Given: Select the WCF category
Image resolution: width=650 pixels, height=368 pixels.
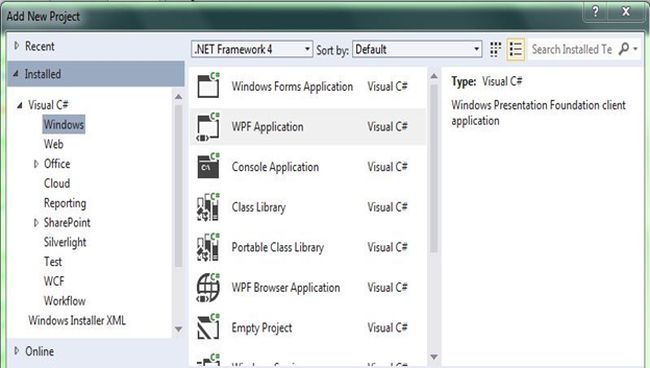Looking at the screenshot, I should [54, 281].
